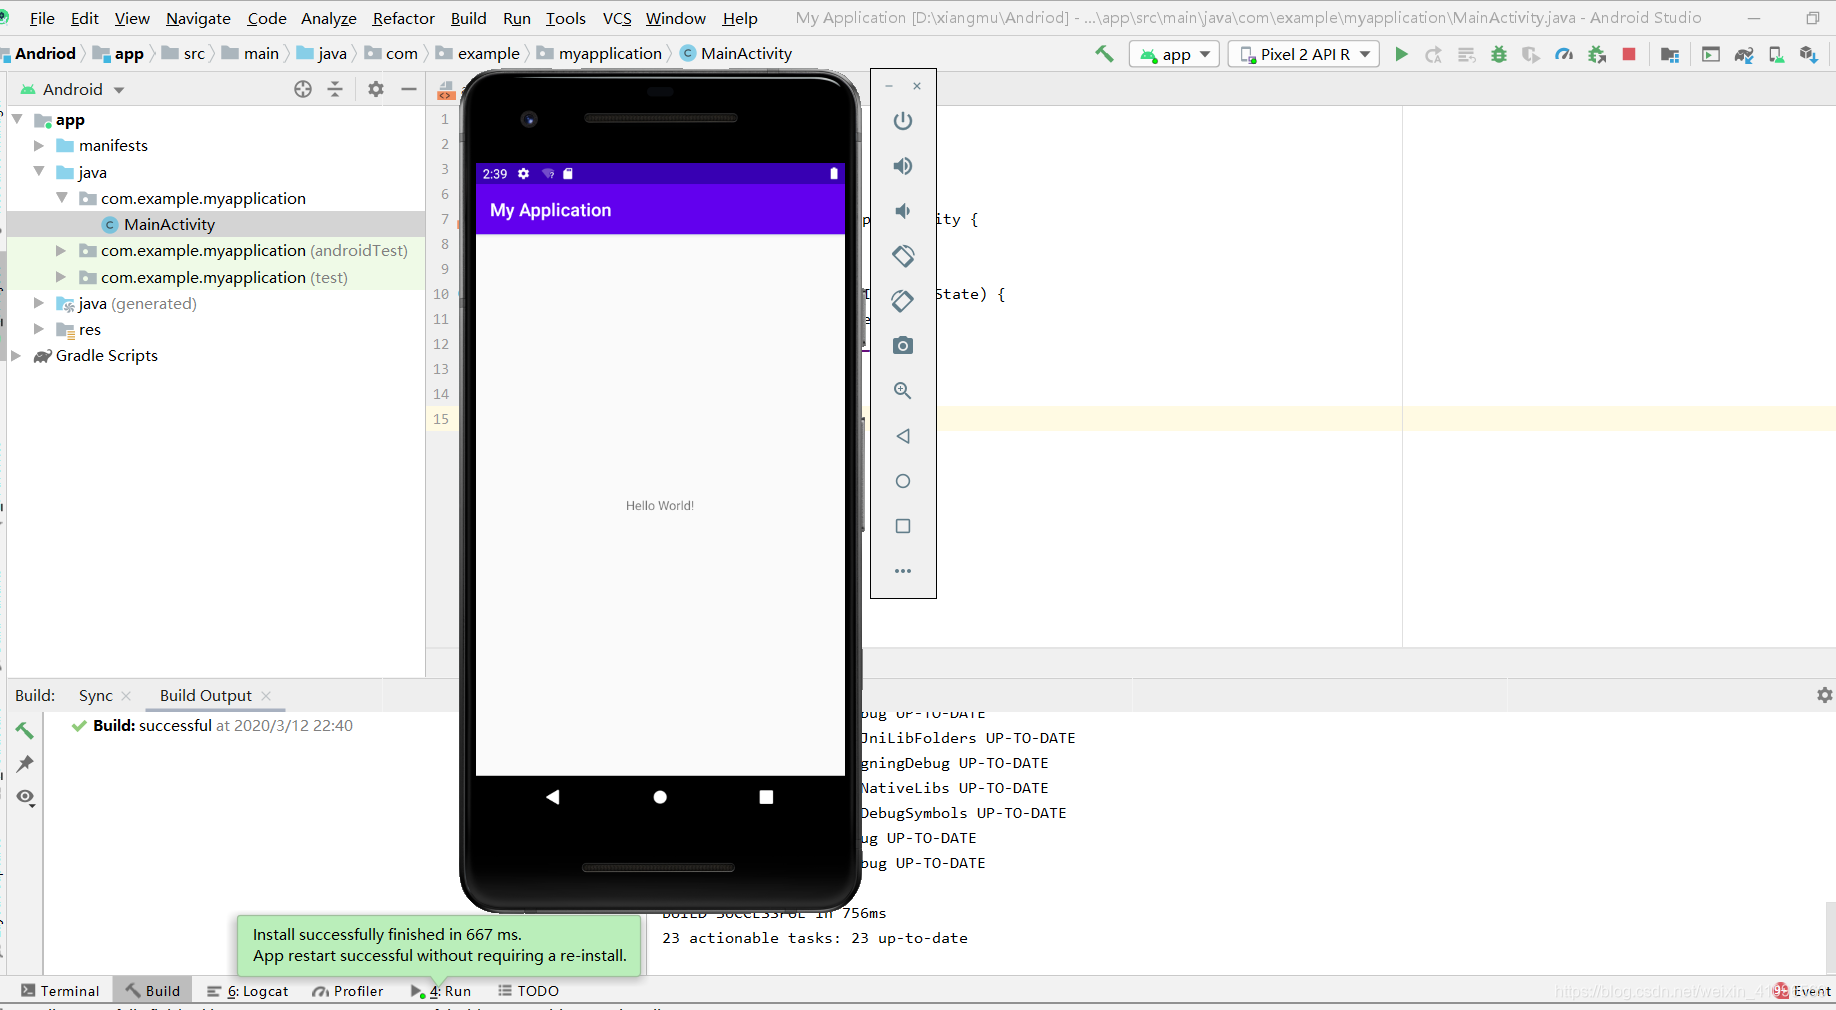Select MainActivity in the project tree
This screenshot has width=1836, height=1010.
click(x=169, y=224)
